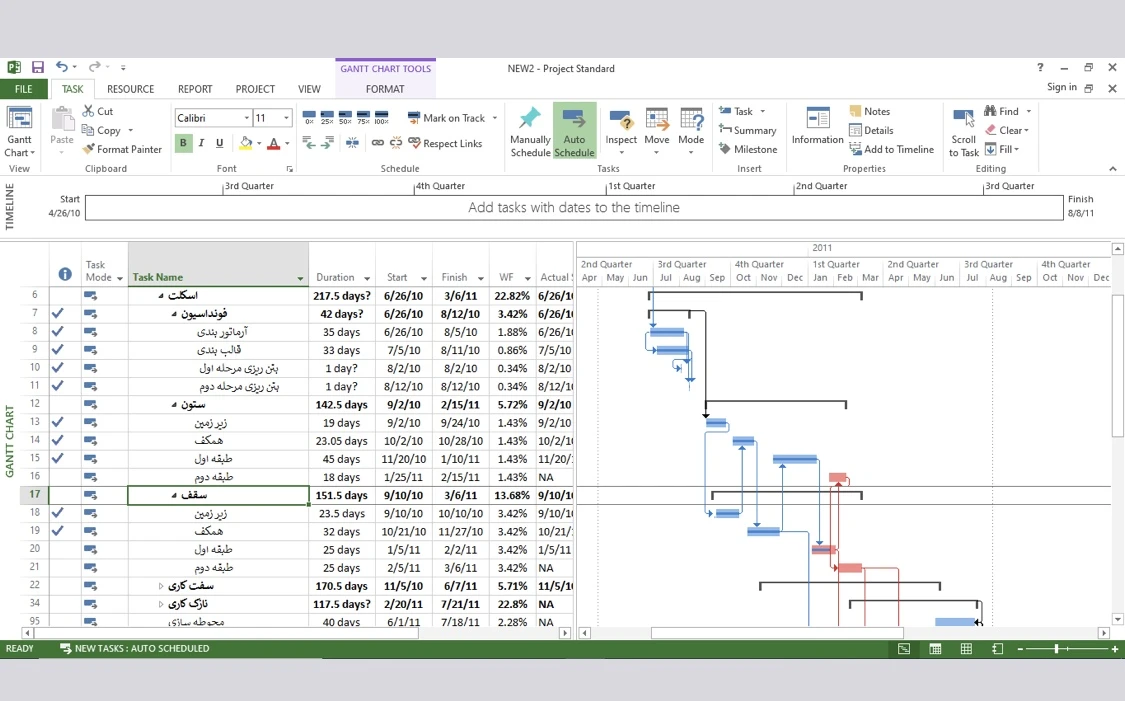The height and width of the screenshot is (701, 1125).
Task: Open task Information dialog icon
Action: click(x=817, y=120)
